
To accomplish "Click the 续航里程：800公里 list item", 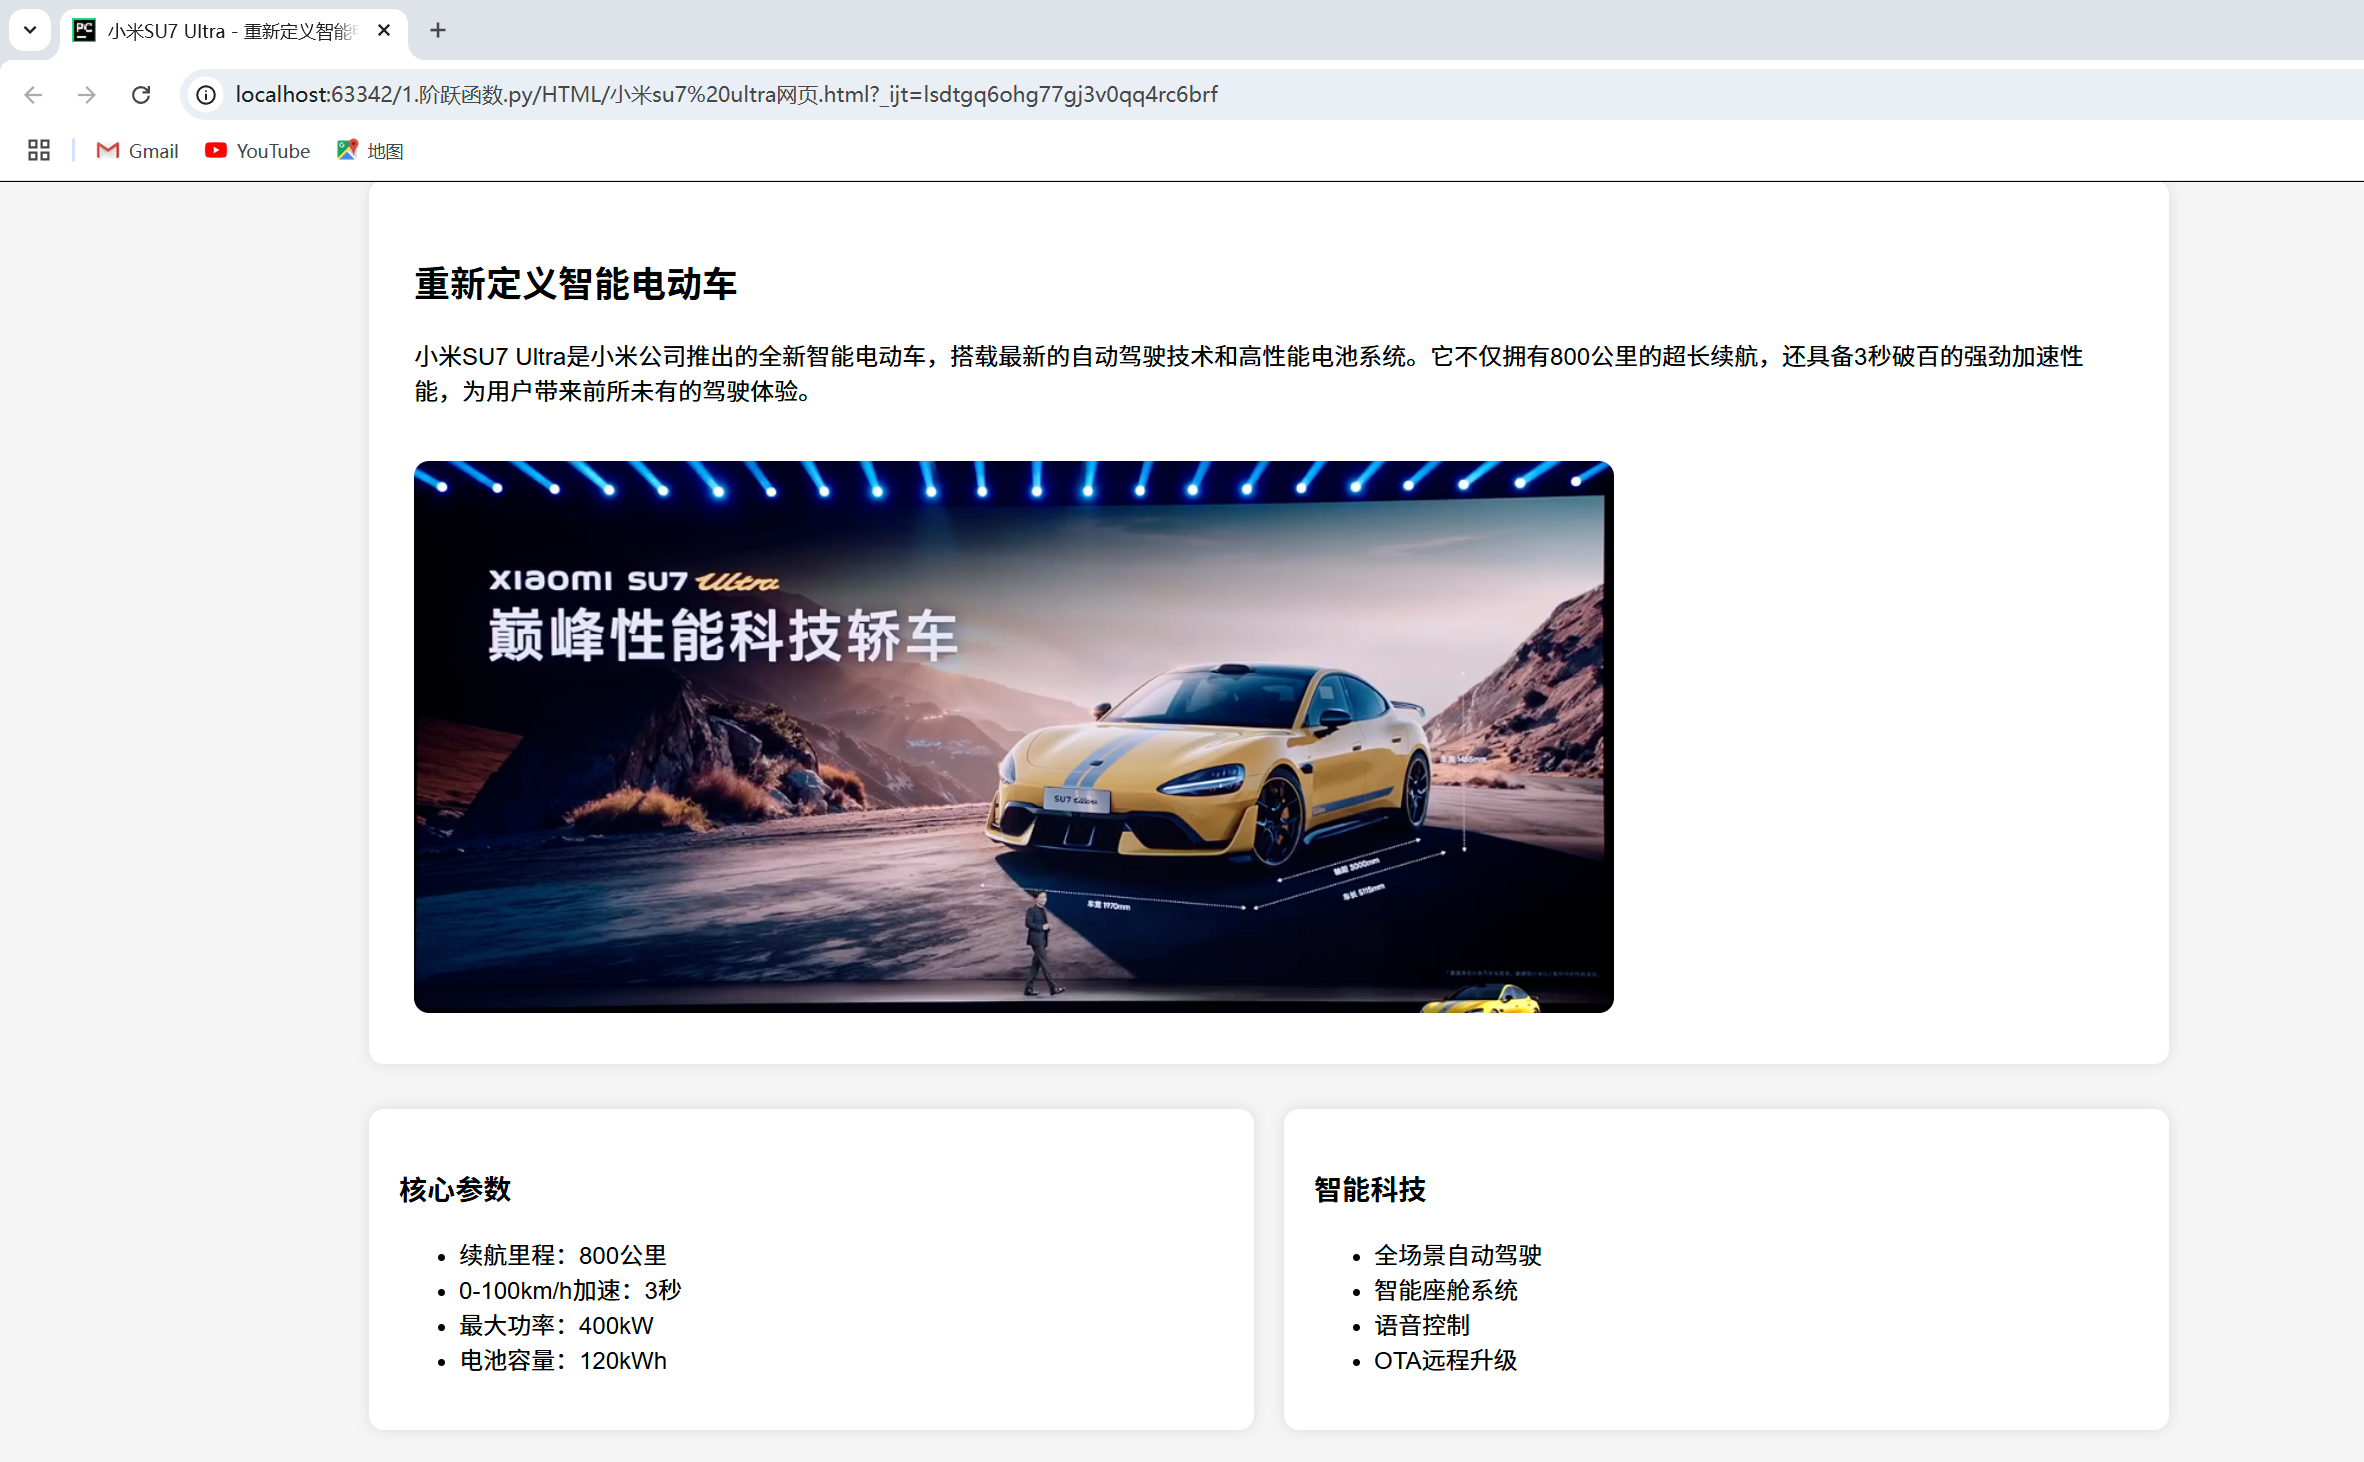I will pos(562,1255).
